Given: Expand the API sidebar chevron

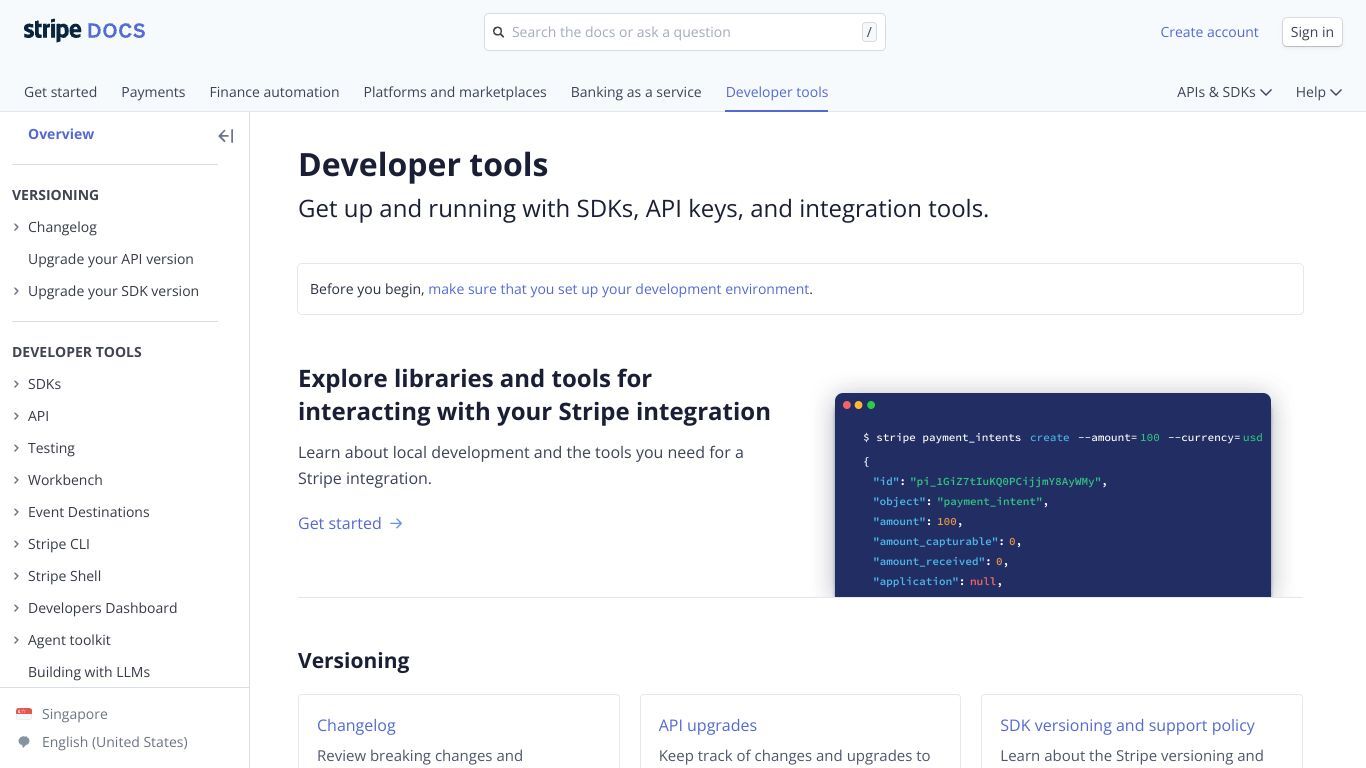Looking at the screenshot, I should point(16,416).
